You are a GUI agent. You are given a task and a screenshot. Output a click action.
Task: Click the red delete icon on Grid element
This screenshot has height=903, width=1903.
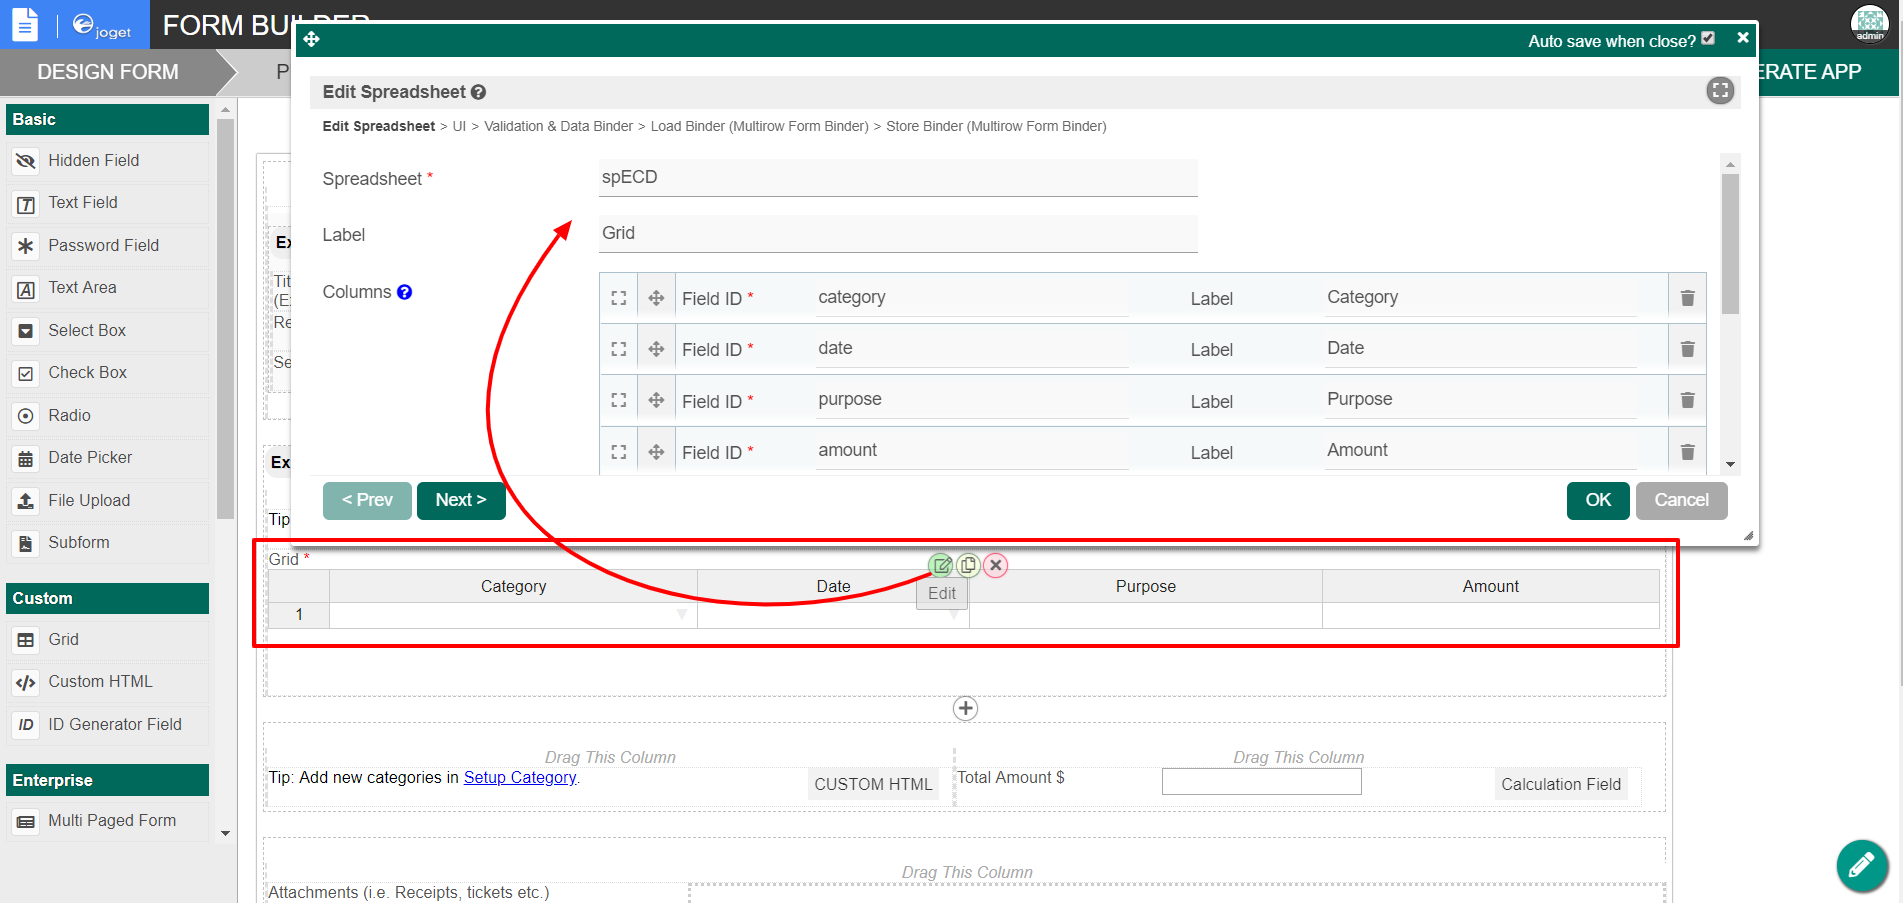pos(995,565)
